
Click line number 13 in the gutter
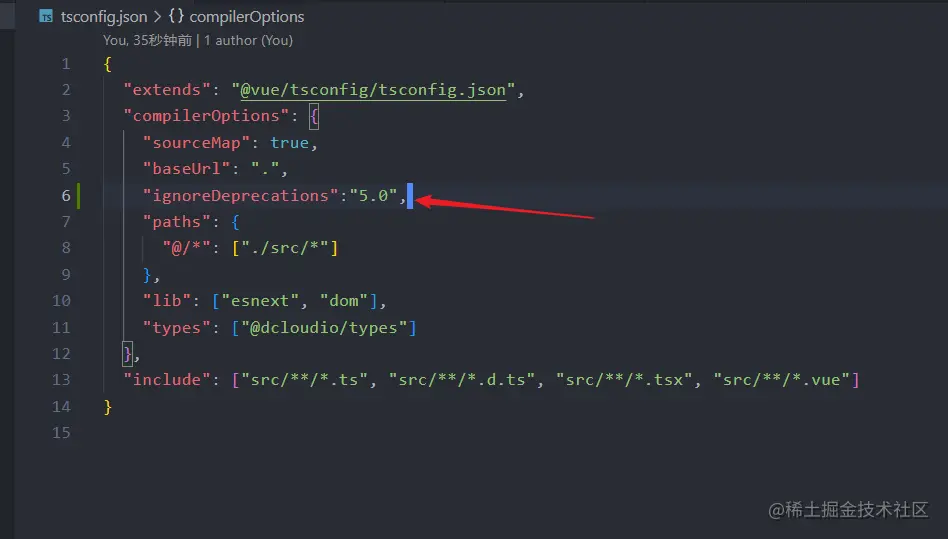[62, 380]
